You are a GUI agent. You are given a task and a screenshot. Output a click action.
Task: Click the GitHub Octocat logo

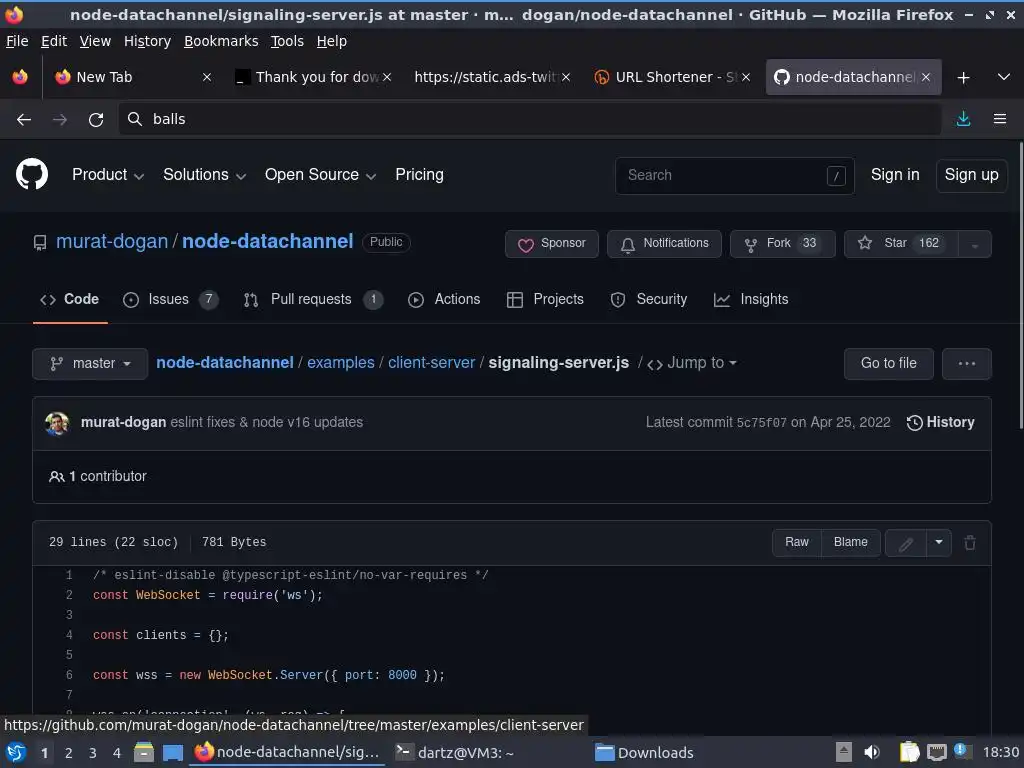point(32,174)
